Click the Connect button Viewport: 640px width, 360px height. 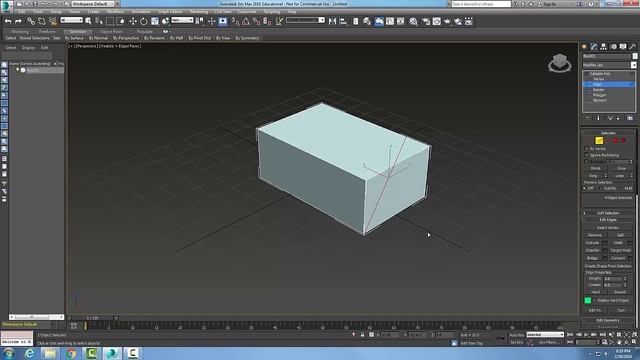pos(618,258)
